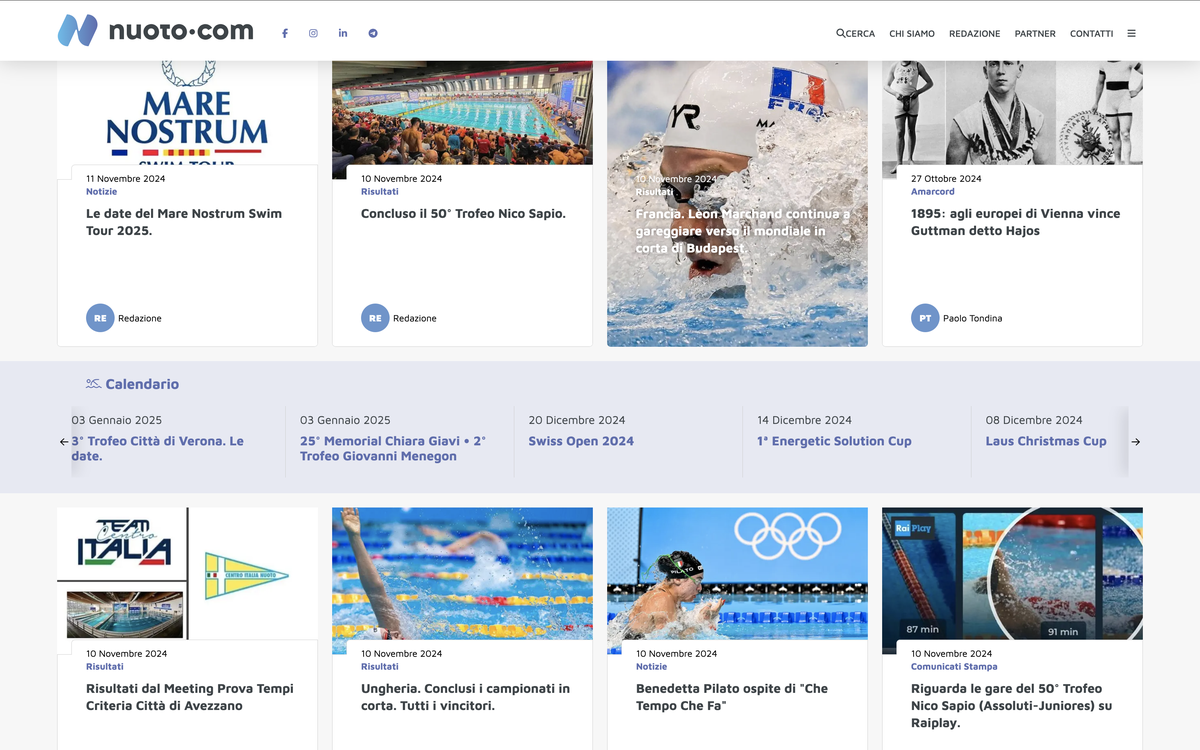Screen dimensions: 1200x750
Task: Click the RE avatar under Mare Nostrum article
Action: pos(100,318)
